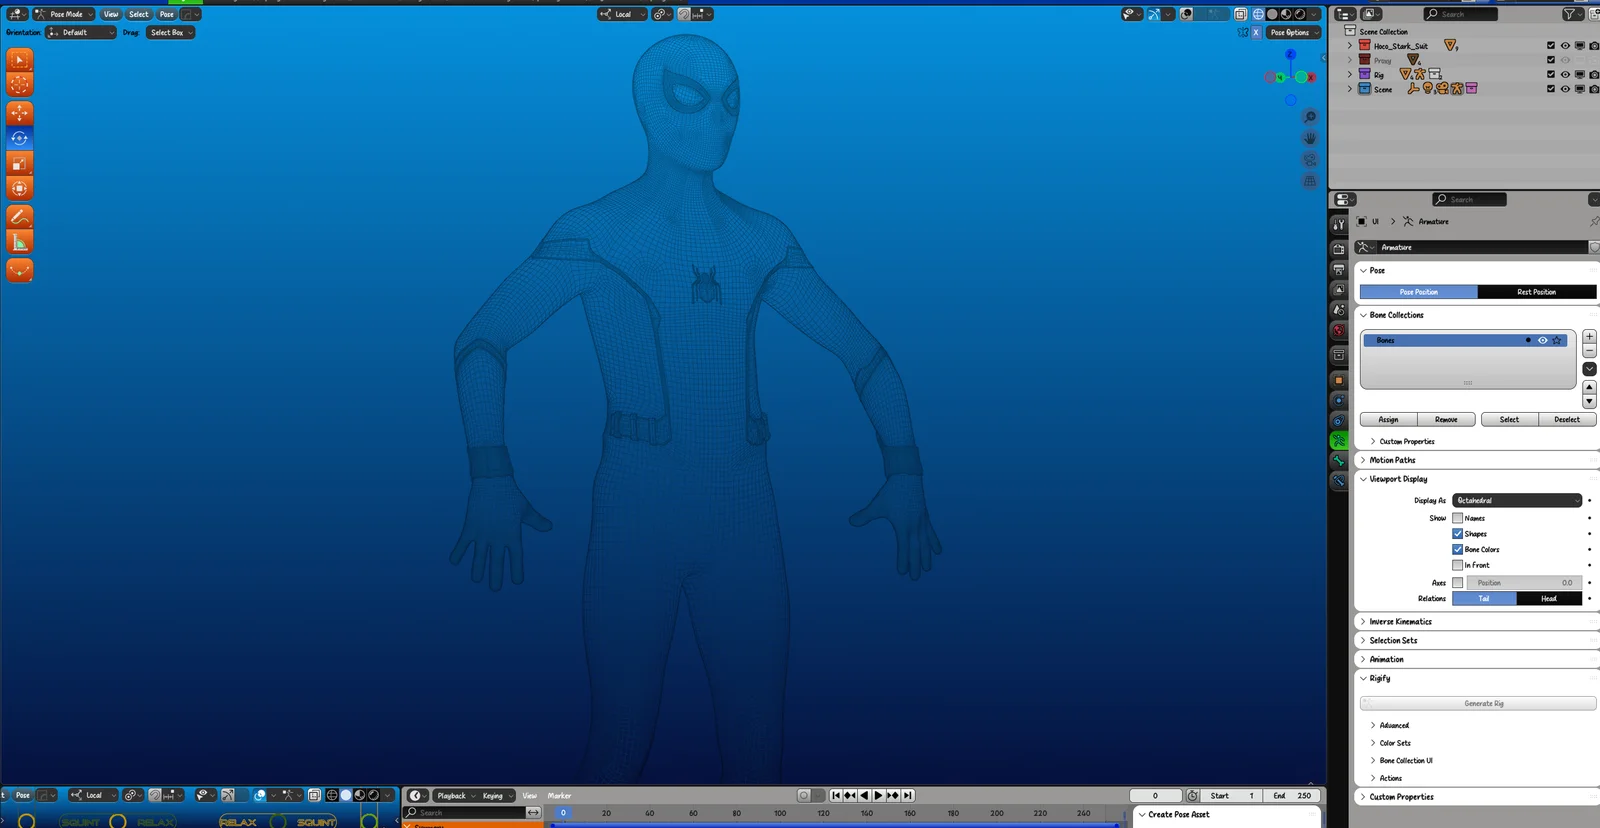This screenshot has width=1600, height=828.
Task: Jump to the first frame
Action: (x=836, y=796)
